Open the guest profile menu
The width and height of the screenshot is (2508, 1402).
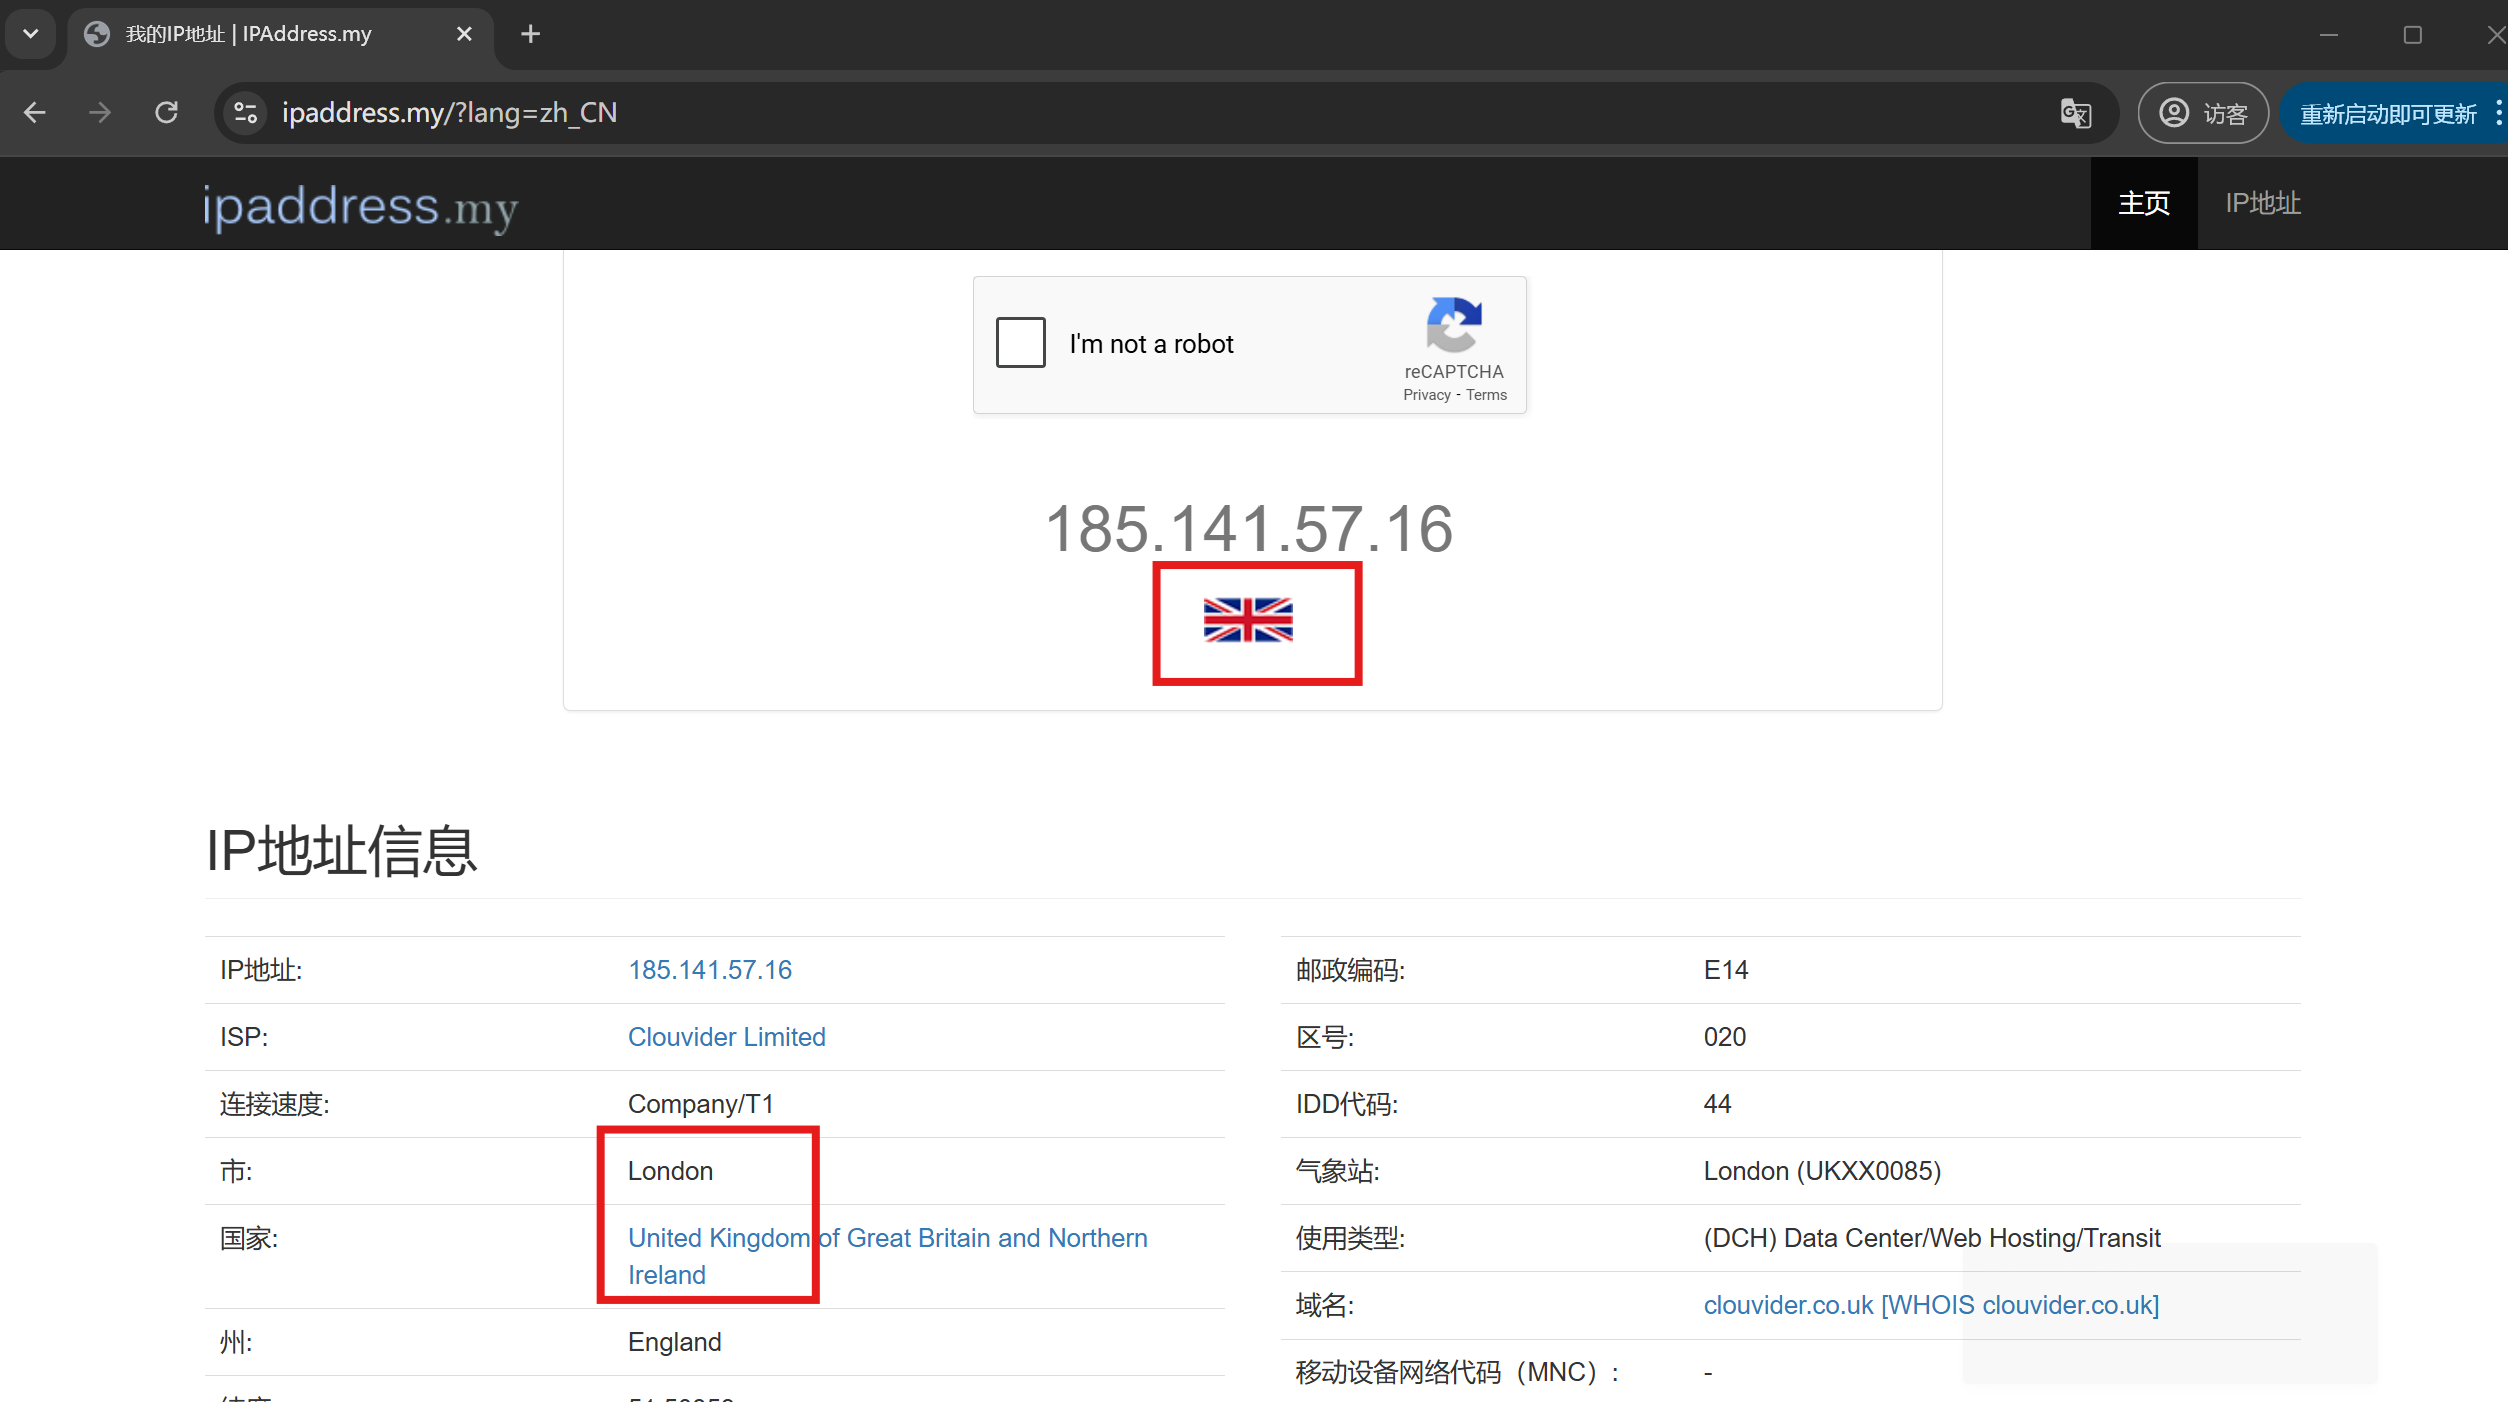(x=2202, y=113)
